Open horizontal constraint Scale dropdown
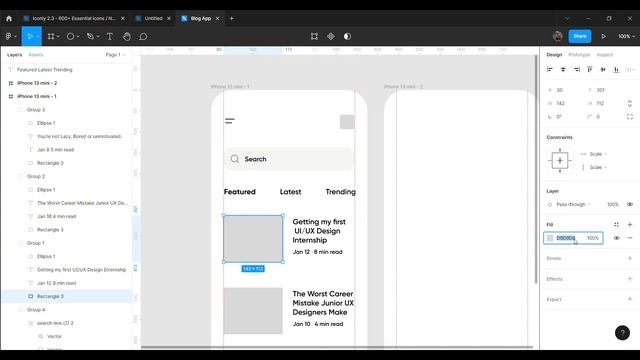The width and height of the screenshot is (640, 360). click(x=598, y=154)
